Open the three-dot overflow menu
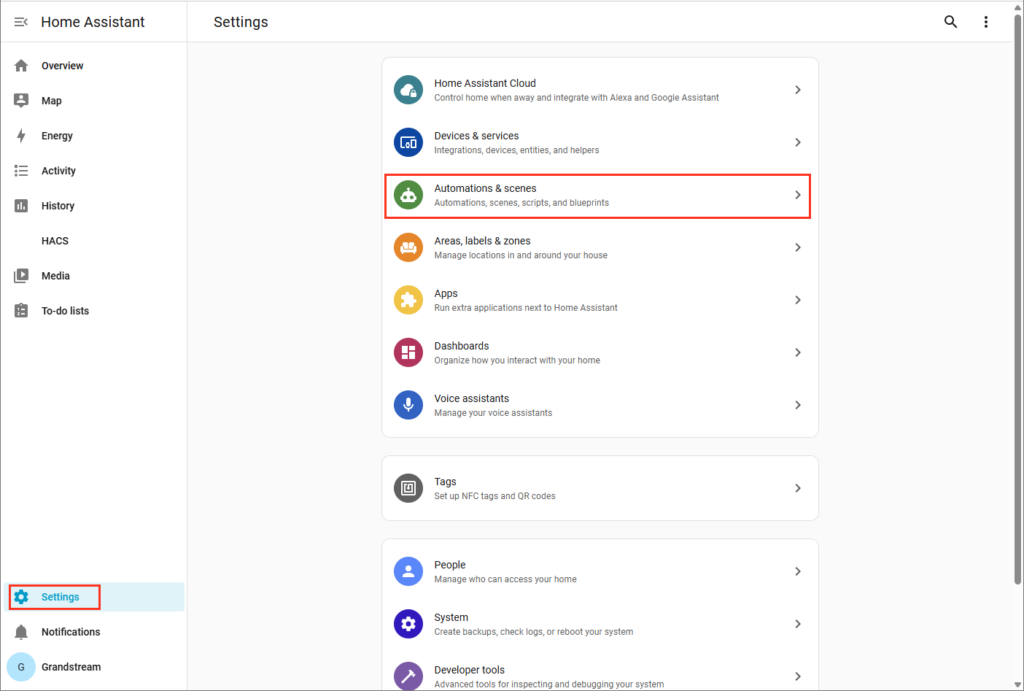1024x691 pixels. [985, 22]
